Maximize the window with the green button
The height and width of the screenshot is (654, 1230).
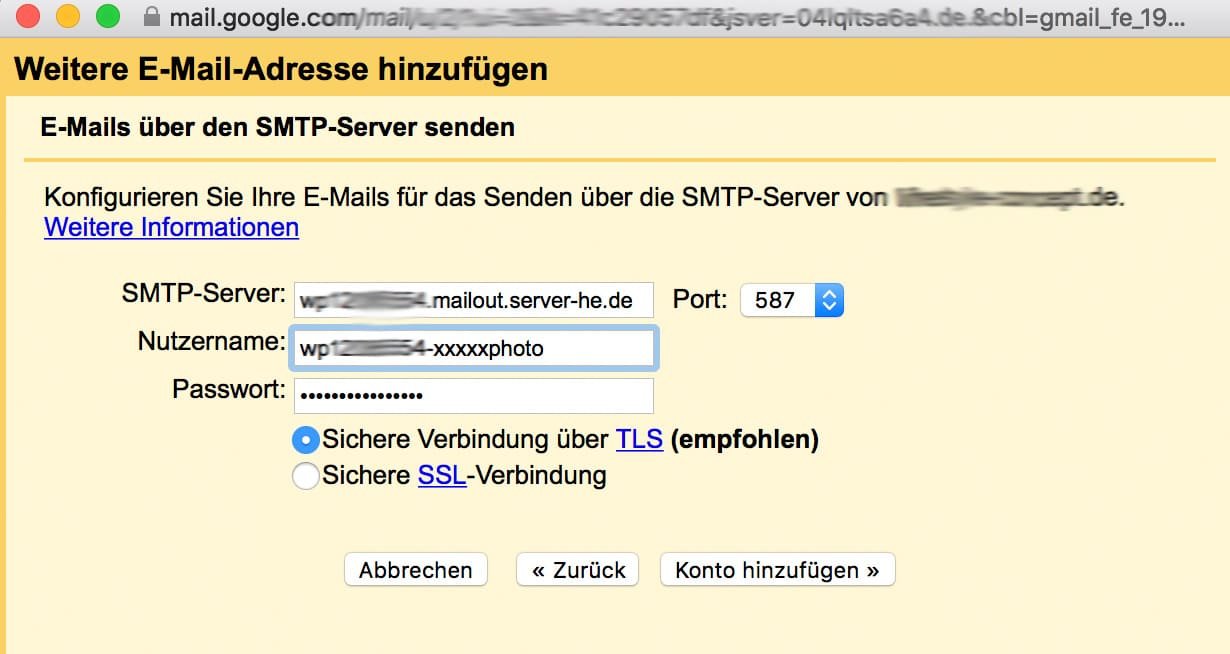(106, 17)
